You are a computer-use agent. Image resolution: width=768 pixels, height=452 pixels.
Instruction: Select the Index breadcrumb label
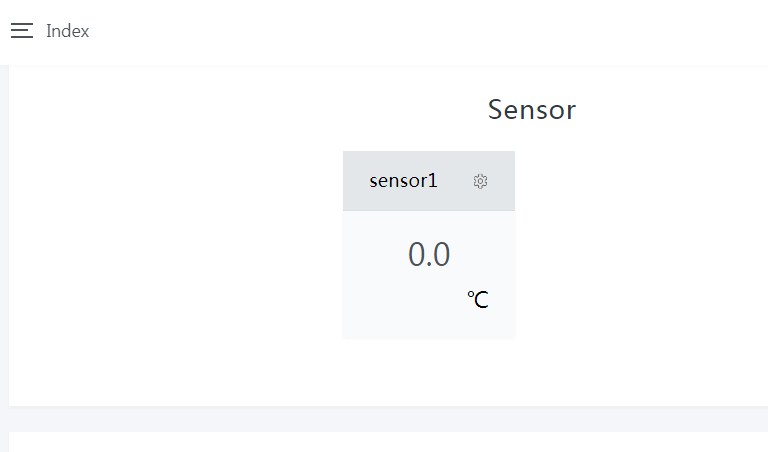(x=68, y=31)
